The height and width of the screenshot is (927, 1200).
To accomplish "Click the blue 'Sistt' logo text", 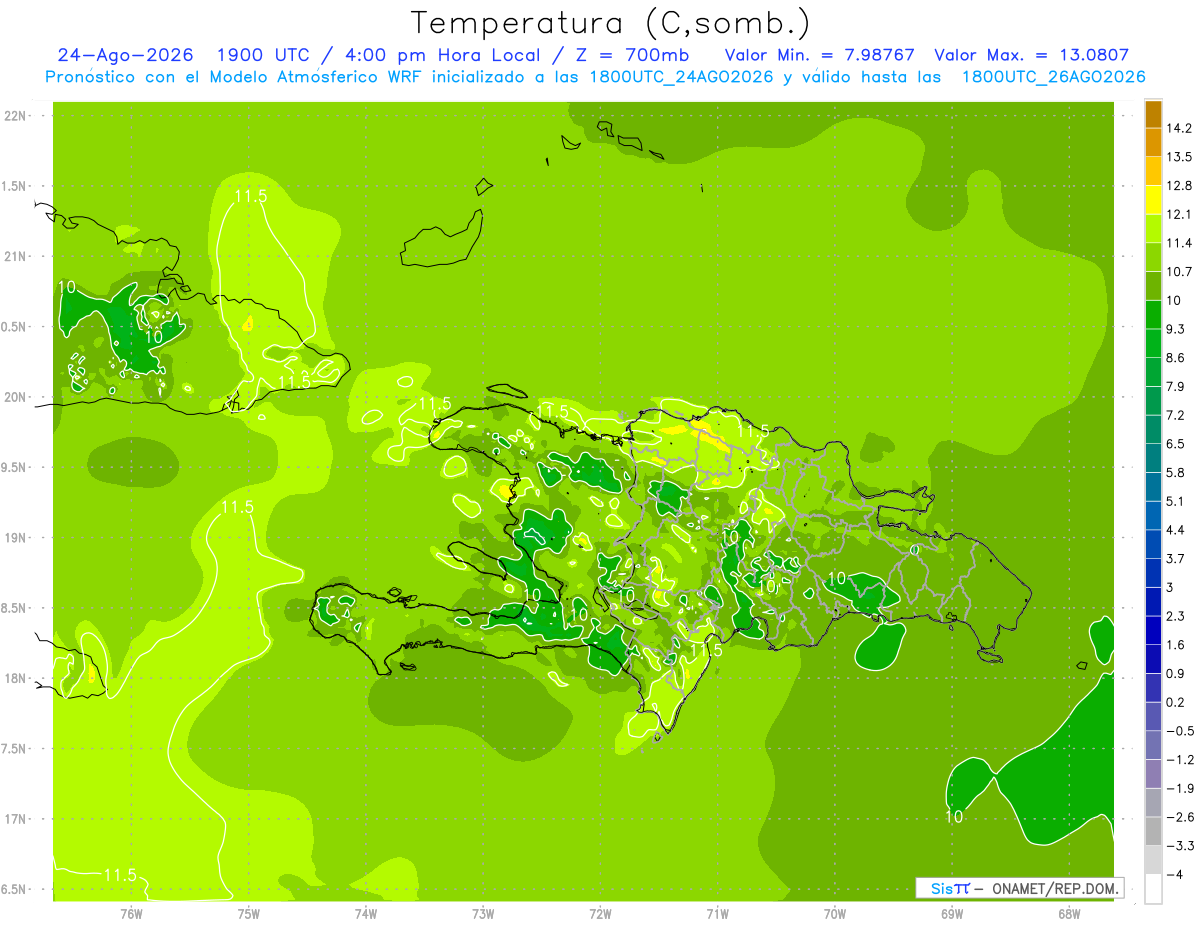I will click(x=950, y=888).
